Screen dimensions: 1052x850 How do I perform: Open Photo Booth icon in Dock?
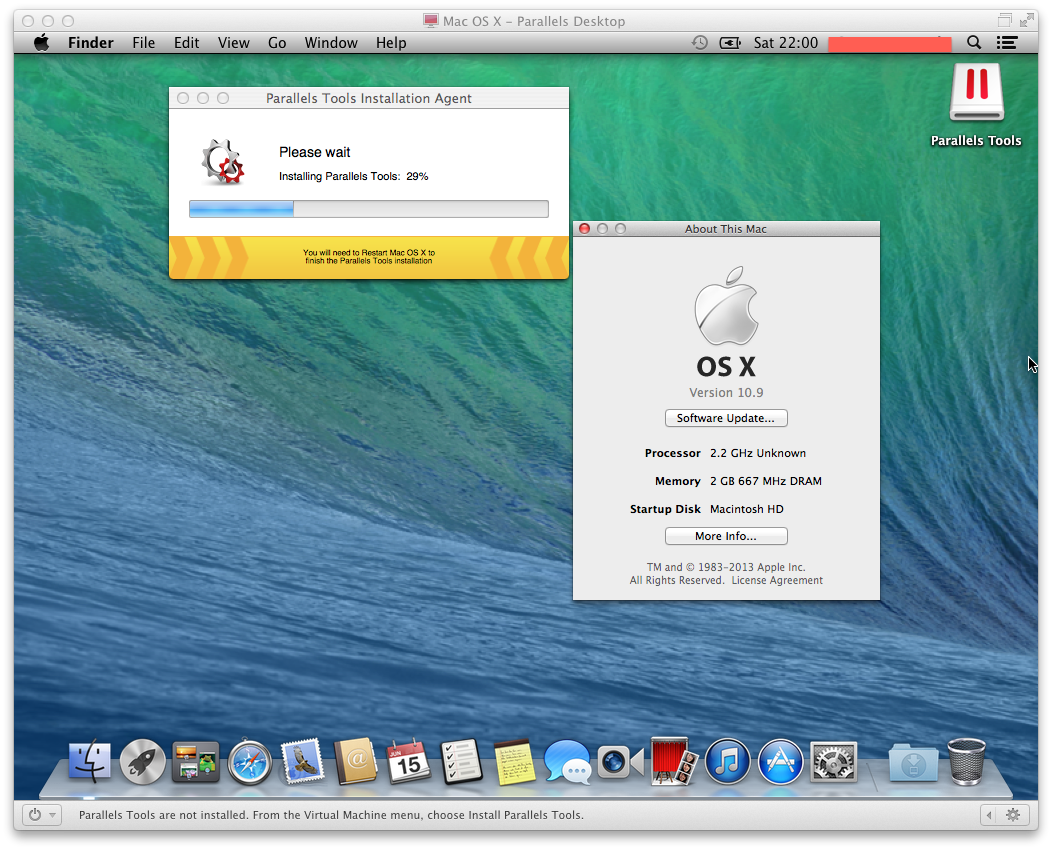(x=674, y=761)
